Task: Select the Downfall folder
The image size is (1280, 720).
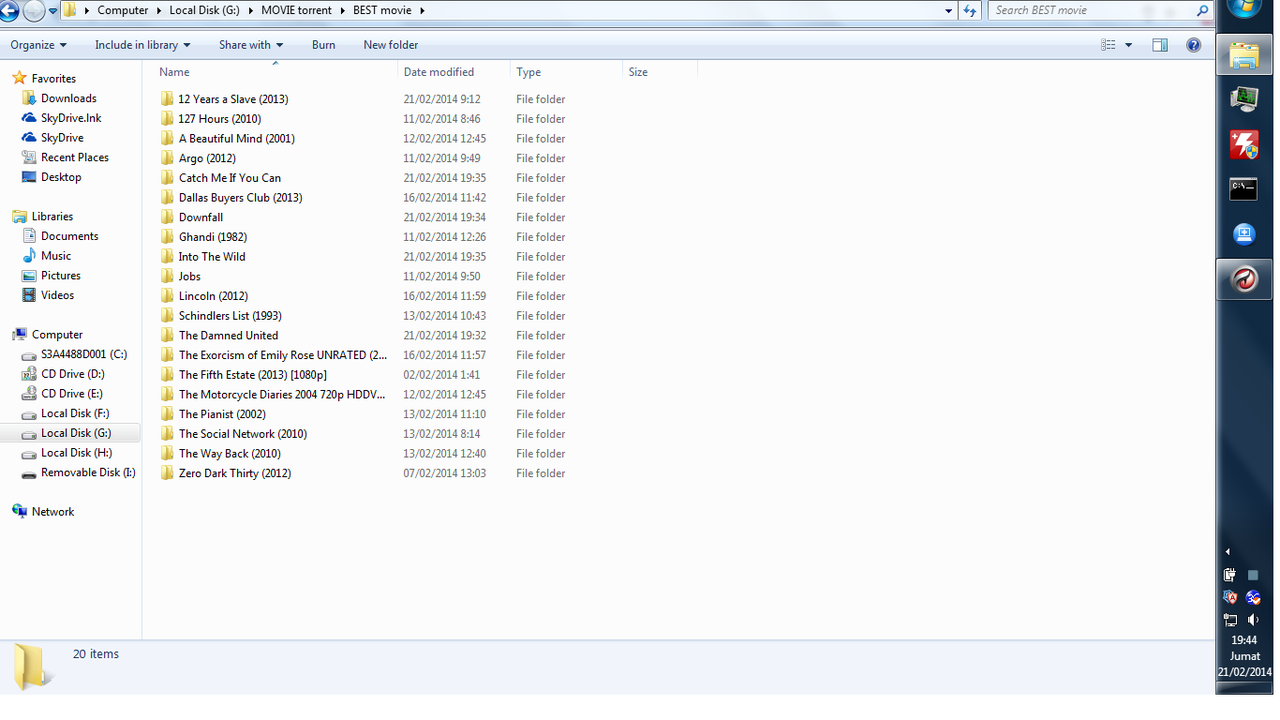Action: [200, 217]
